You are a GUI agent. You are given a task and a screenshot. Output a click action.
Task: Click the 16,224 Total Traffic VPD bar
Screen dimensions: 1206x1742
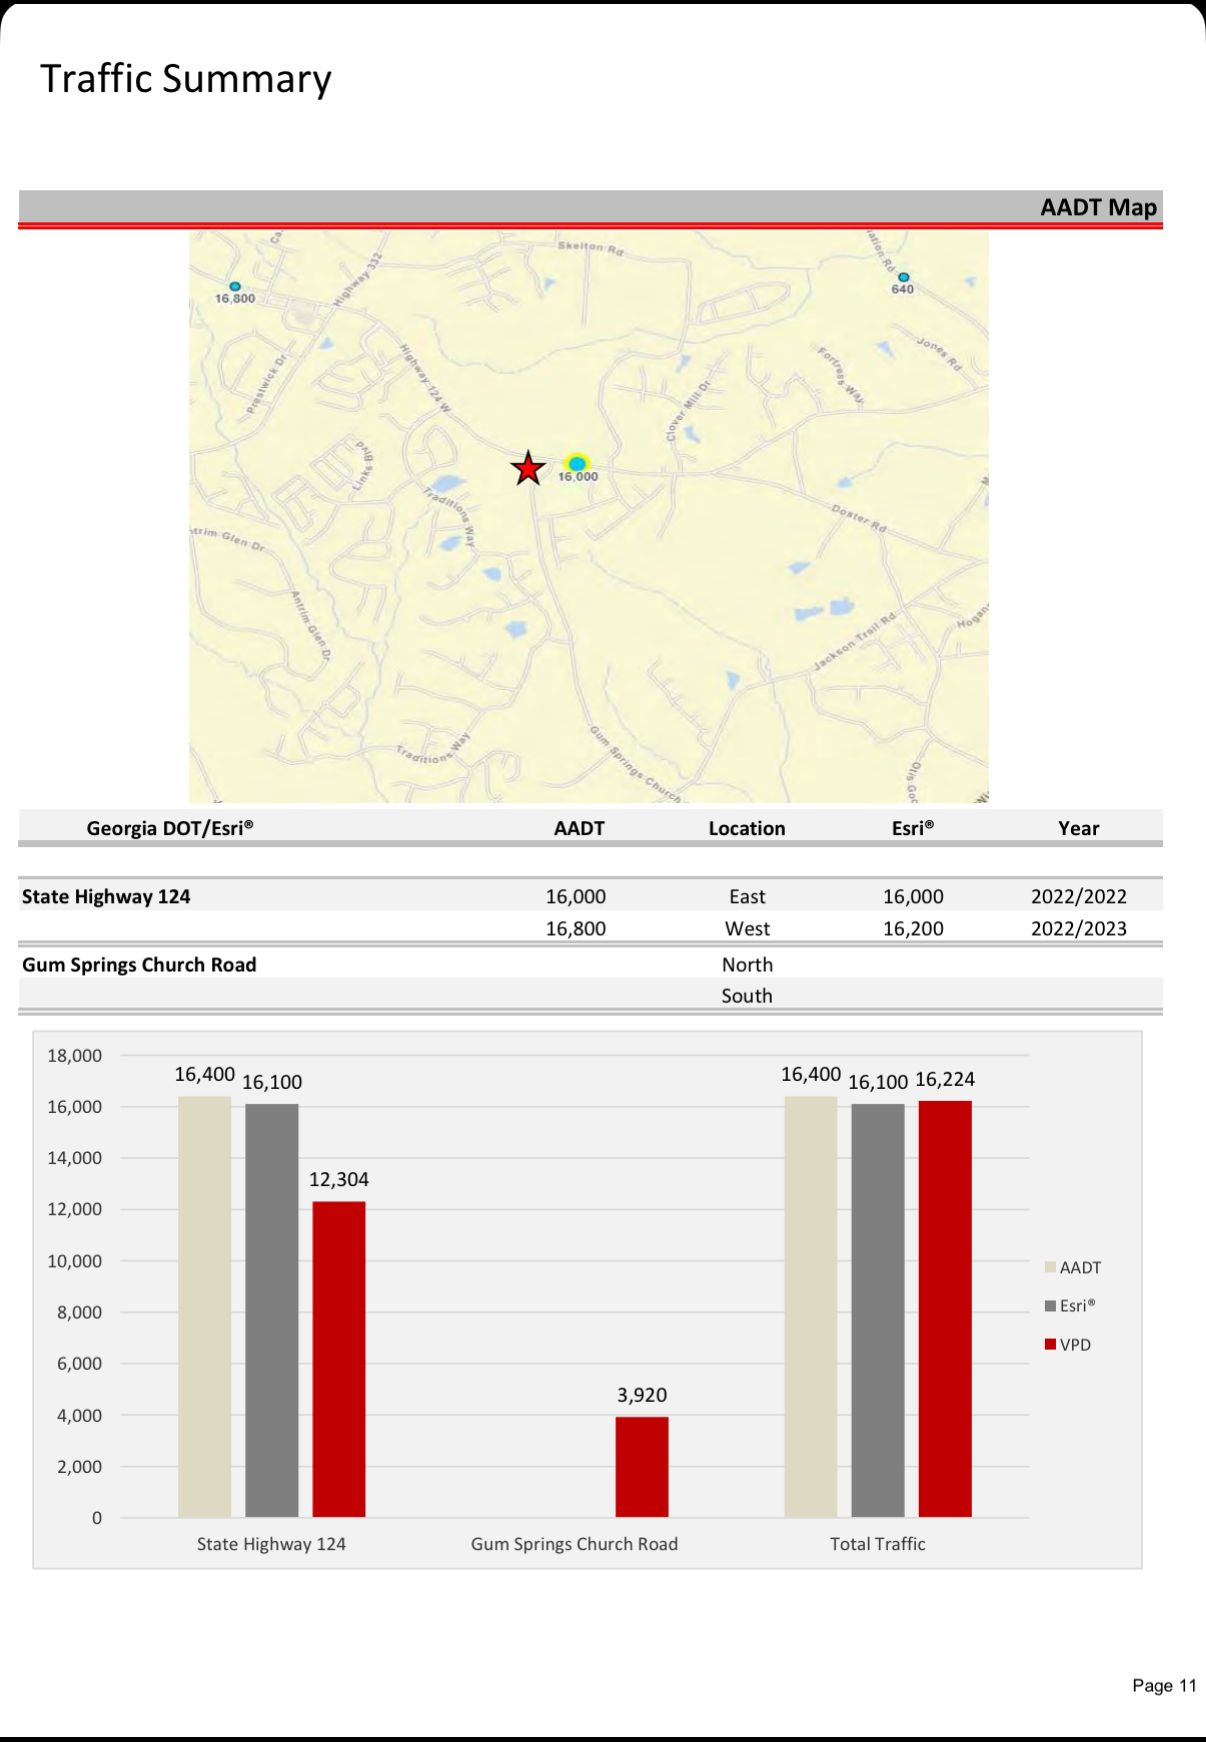(945, 1308)
